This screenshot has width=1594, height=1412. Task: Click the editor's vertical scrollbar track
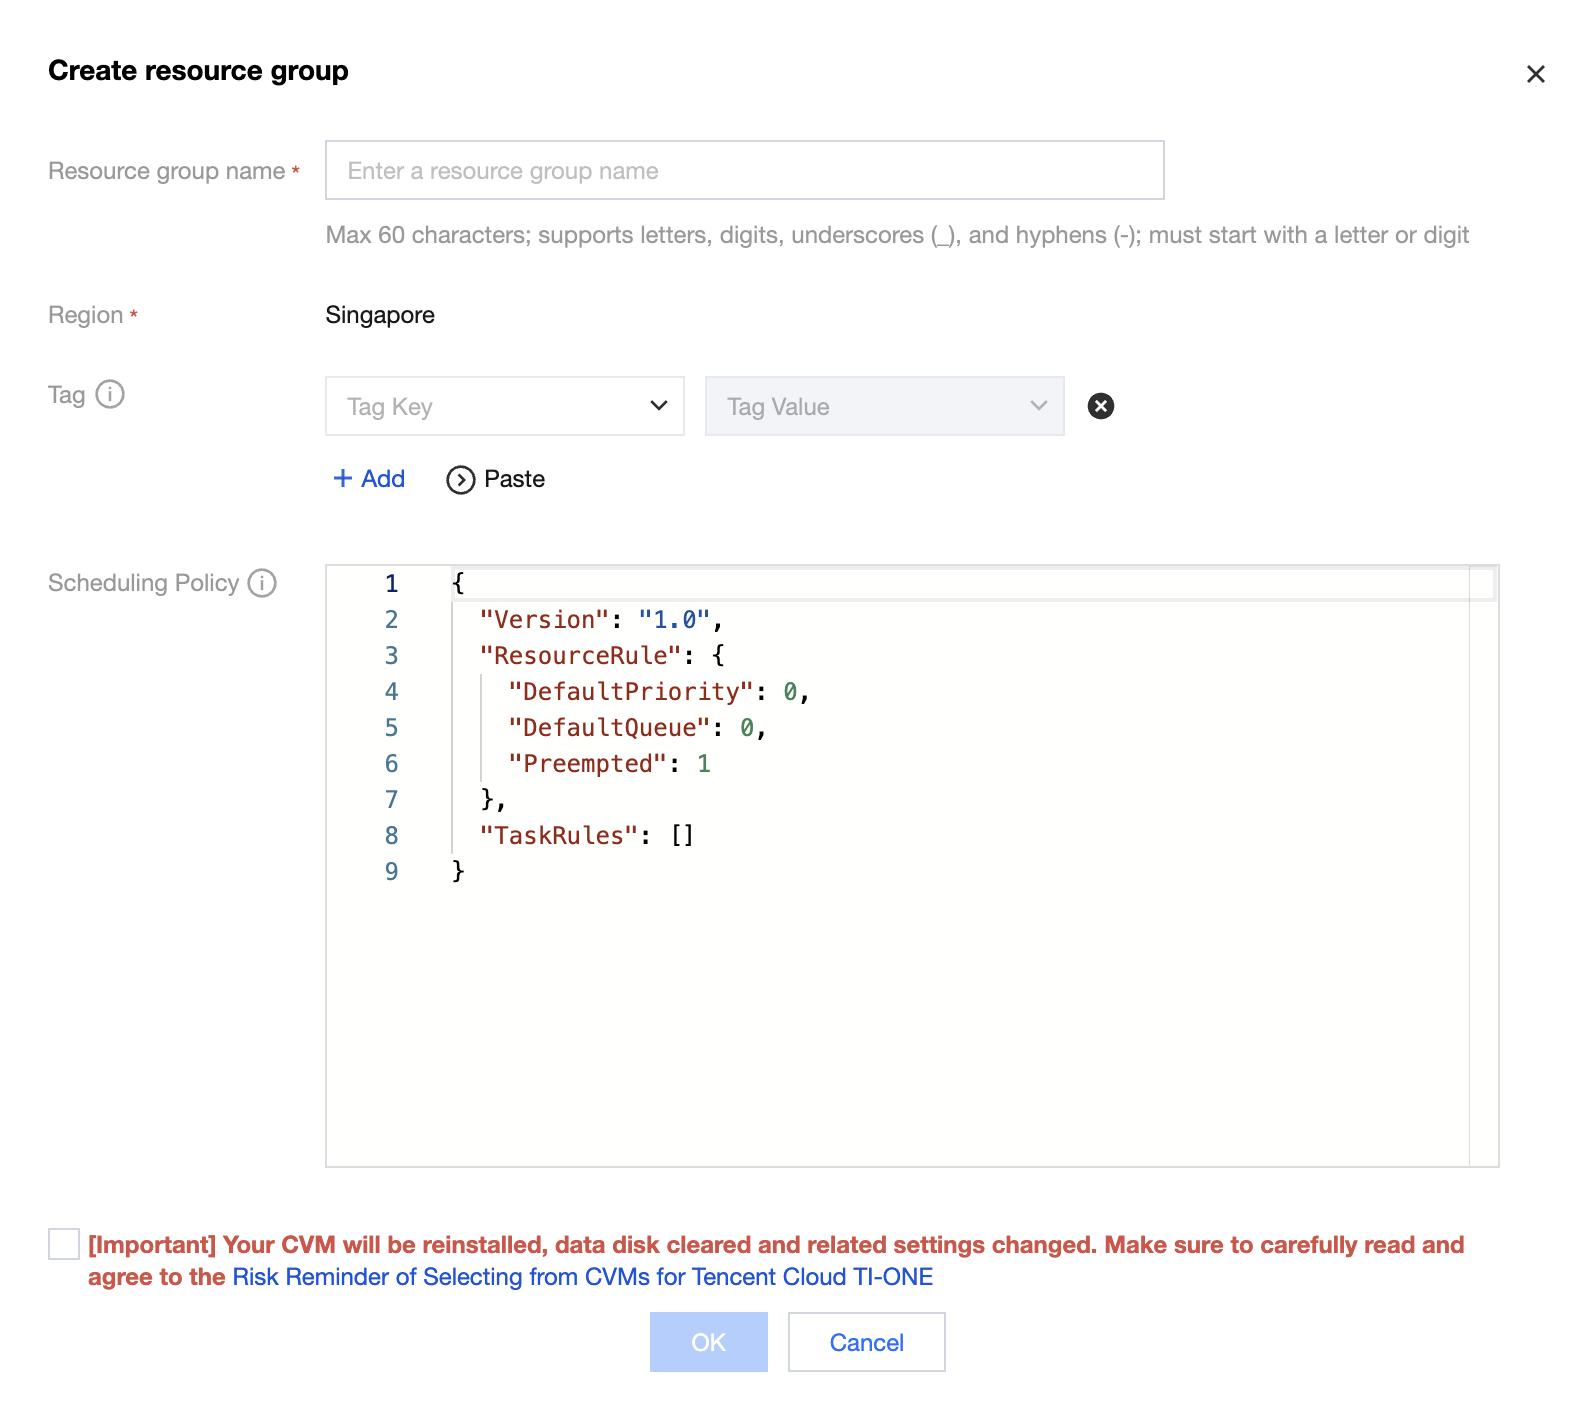(1483, 880)
